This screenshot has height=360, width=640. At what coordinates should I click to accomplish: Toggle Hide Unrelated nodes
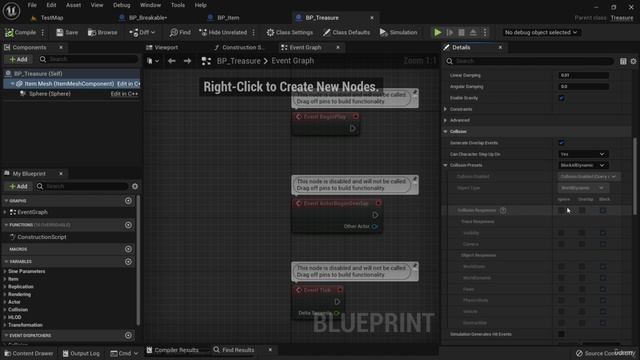[x=223, y=32]
